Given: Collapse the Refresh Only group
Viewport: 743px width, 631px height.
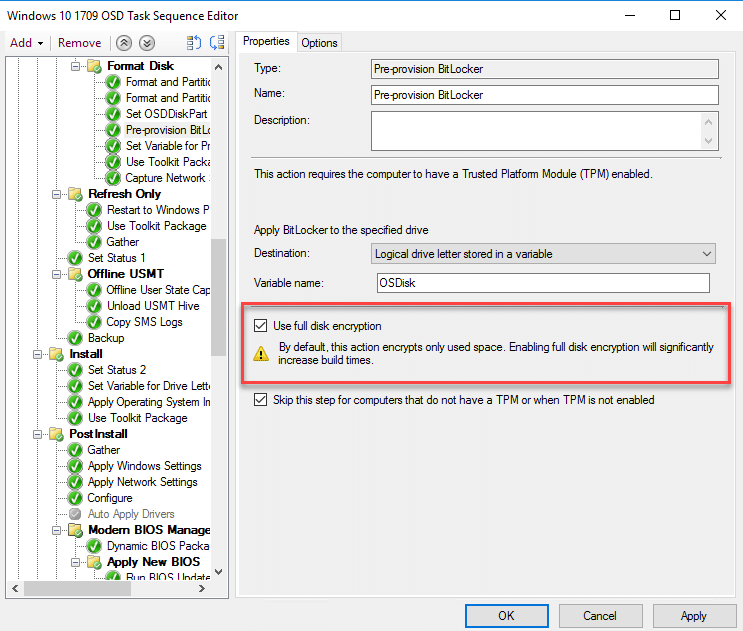Looking at the screenshot, I should [x=56, y=195].
